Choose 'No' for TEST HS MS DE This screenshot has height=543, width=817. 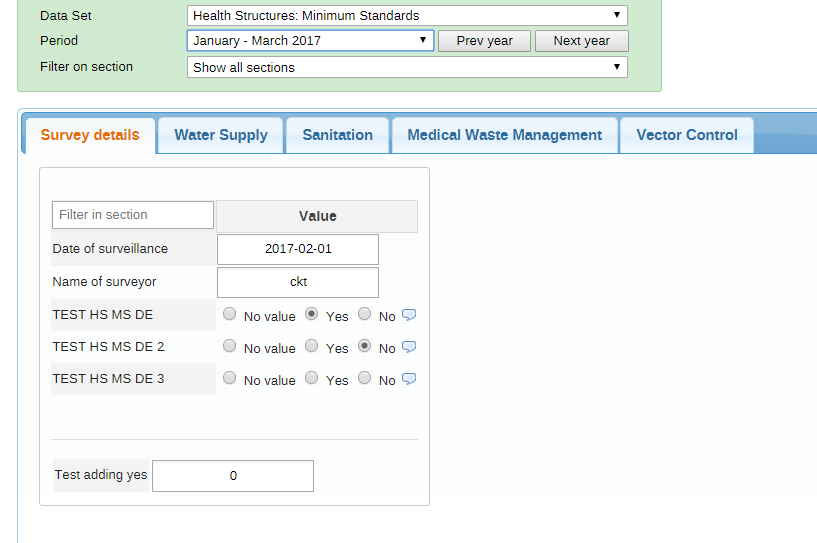pos(364,314)
